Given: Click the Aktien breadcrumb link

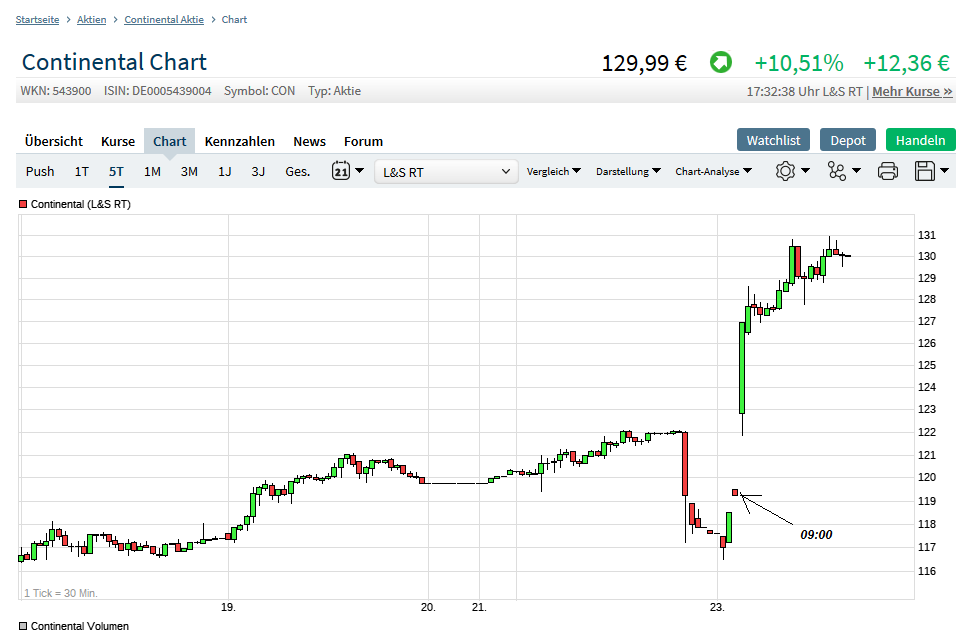Looking at the screenshot, I should pos(91,20).
